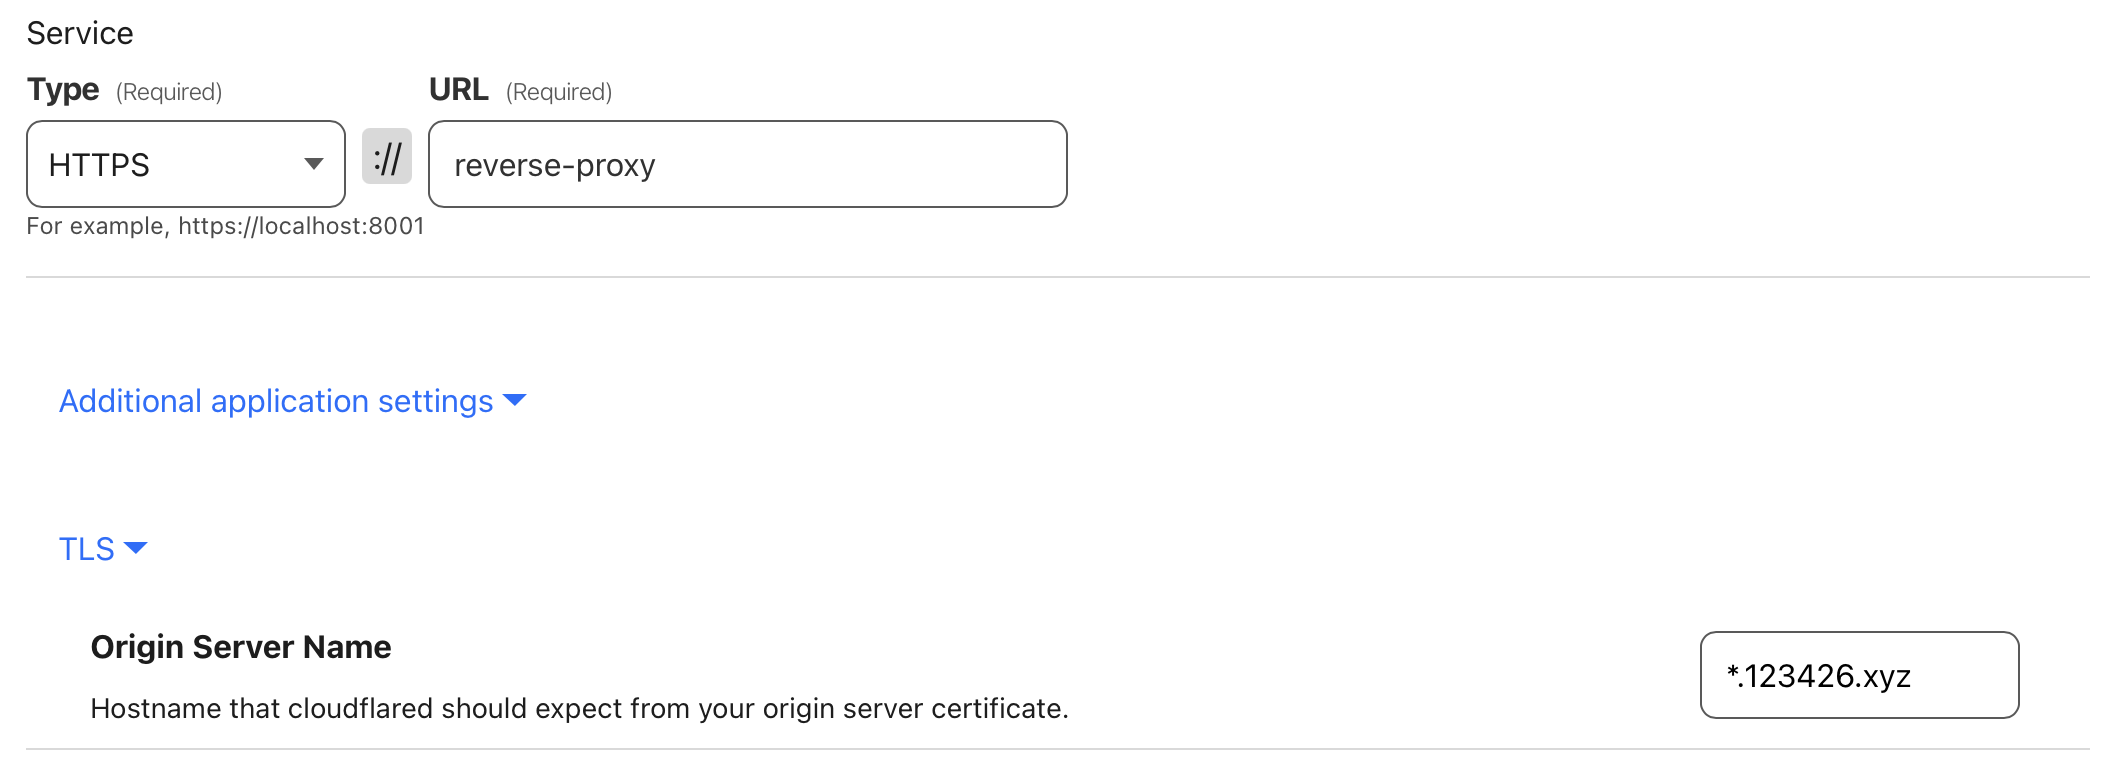Click the TLS link text
Viewport: 2120px width, 774px height.
[x=87, y=549]
